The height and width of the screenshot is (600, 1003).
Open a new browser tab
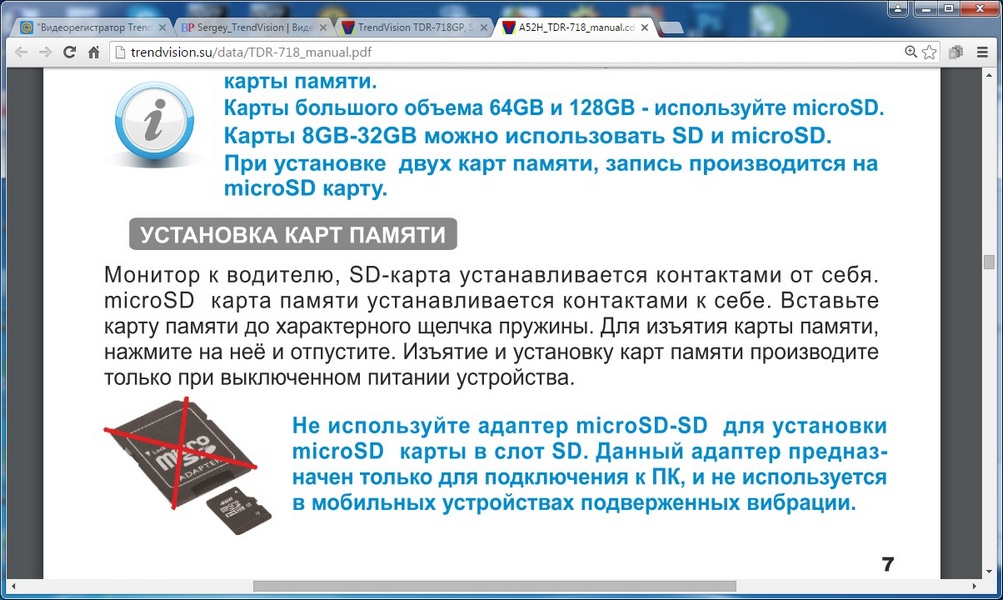[672, 27]
